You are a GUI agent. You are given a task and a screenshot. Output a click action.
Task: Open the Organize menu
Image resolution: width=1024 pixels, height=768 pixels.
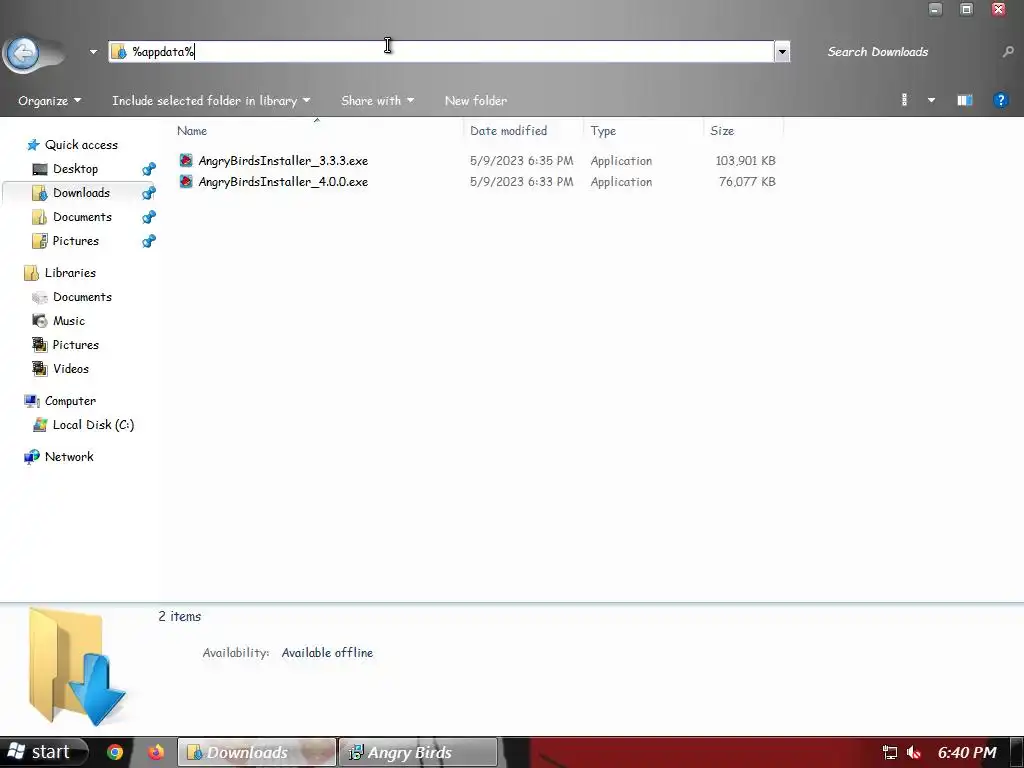(50, 101)
